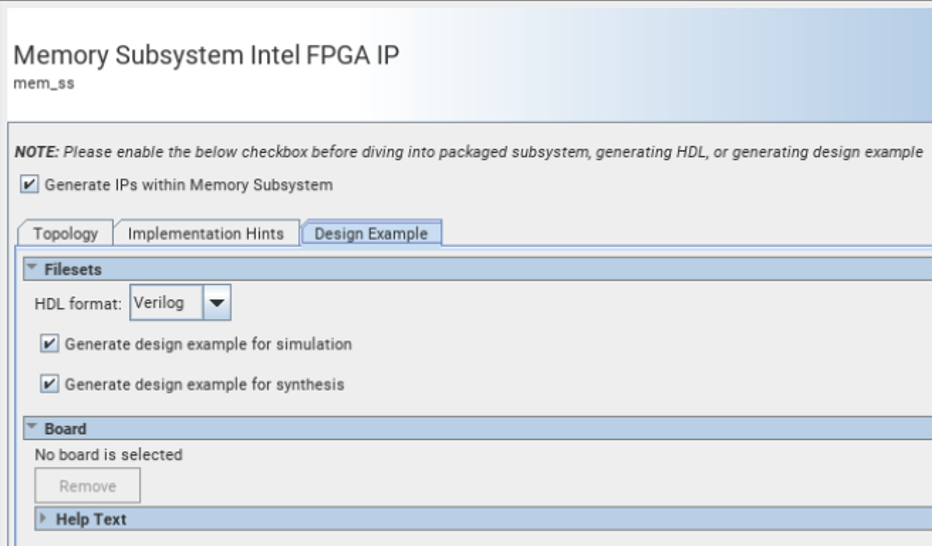The image size is (932, 546).
Task: Click the HDL format label
Action: click(x=79, y=303)
